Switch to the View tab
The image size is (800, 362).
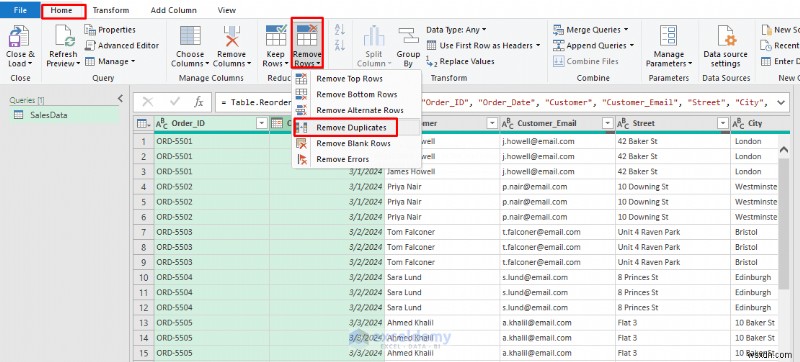[227, 10]
